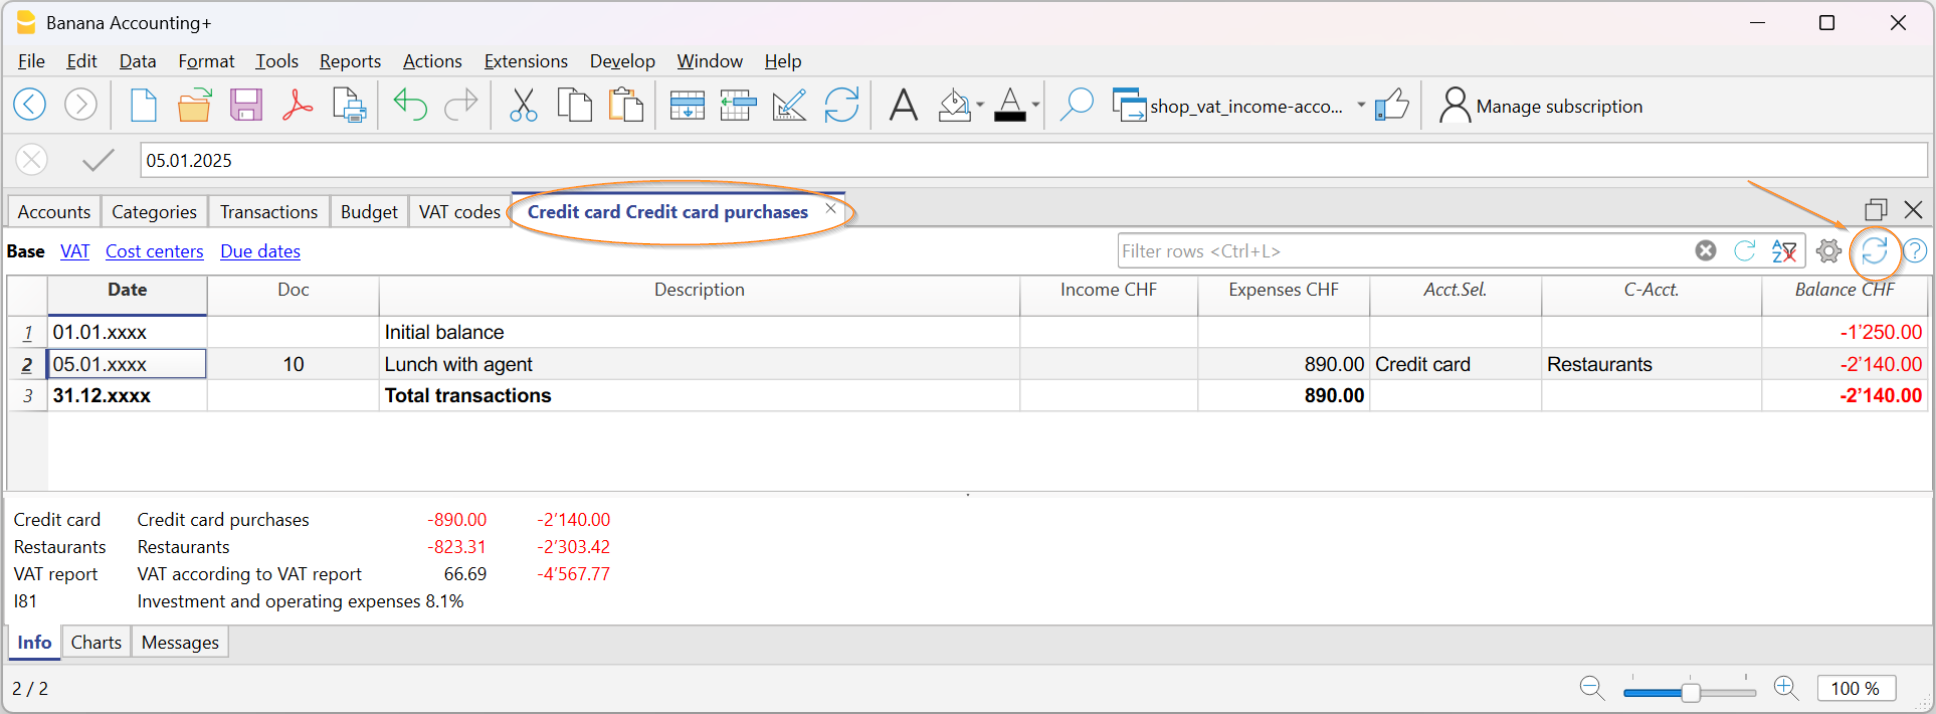Click the zoom slider handle
The image size is (1936, 714).
point(1691,692)
